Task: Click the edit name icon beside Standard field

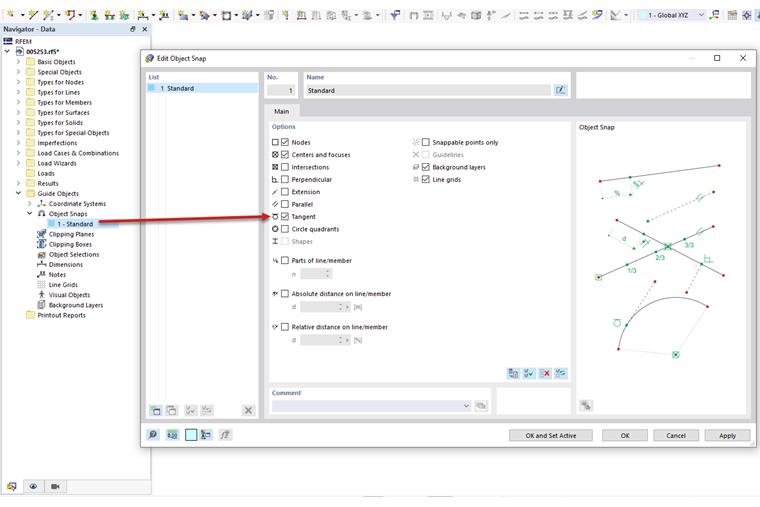Action: coord(561,90)
